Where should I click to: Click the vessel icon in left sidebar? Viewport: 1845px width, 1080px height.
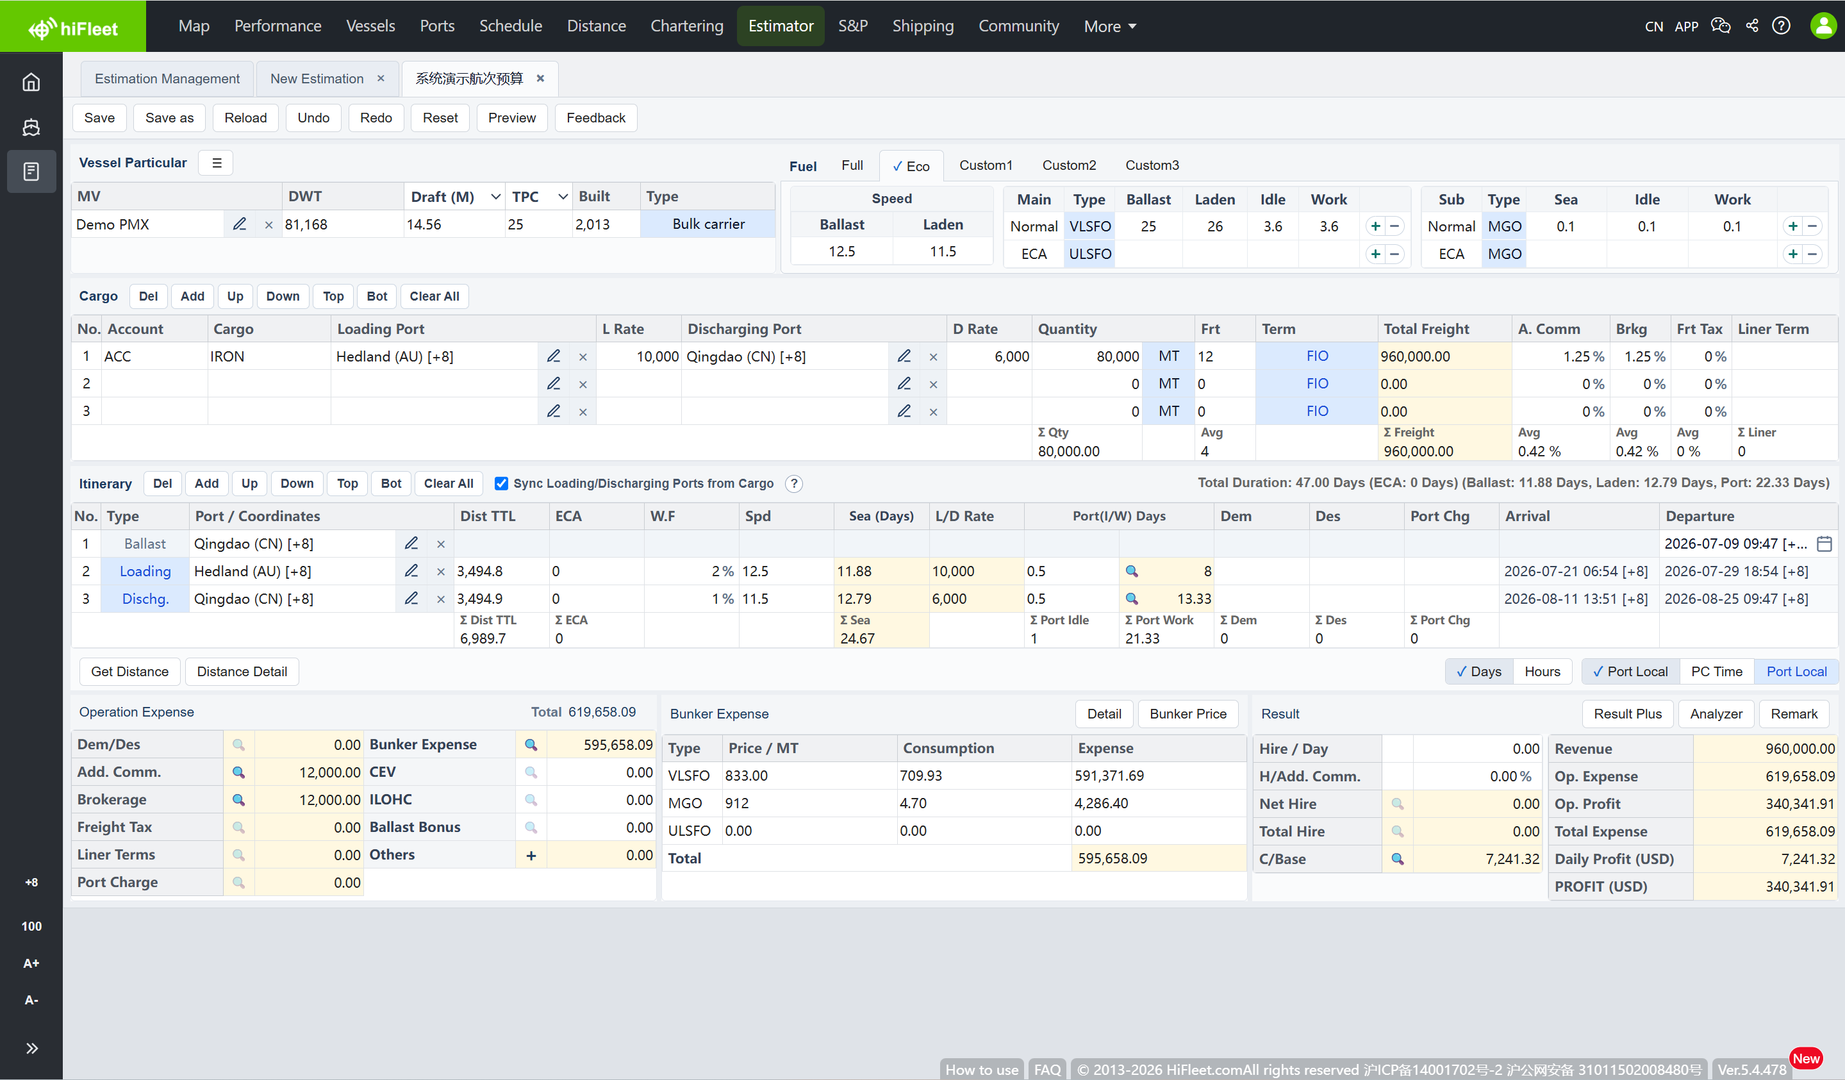click(31, 127)
